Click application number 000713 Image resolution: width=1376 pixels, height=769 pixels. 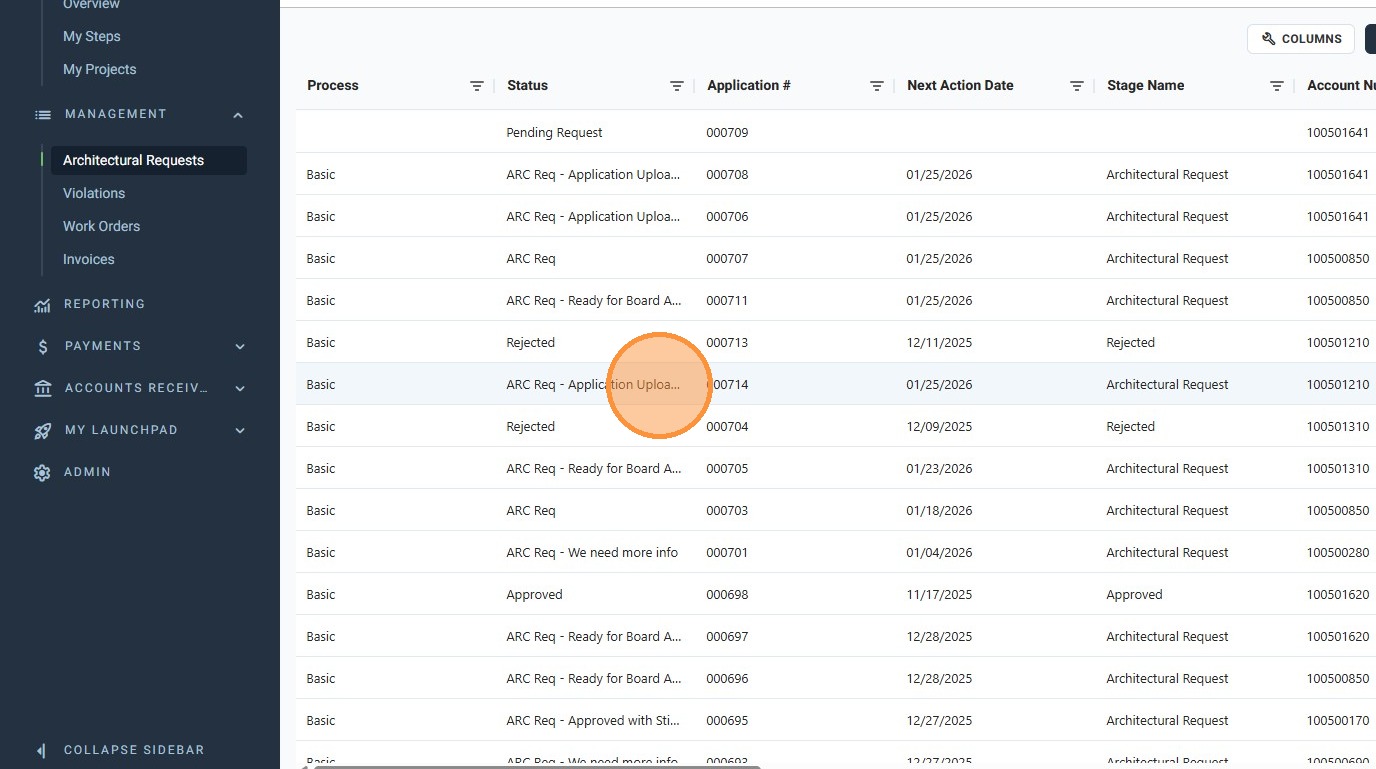click(727, 343)
